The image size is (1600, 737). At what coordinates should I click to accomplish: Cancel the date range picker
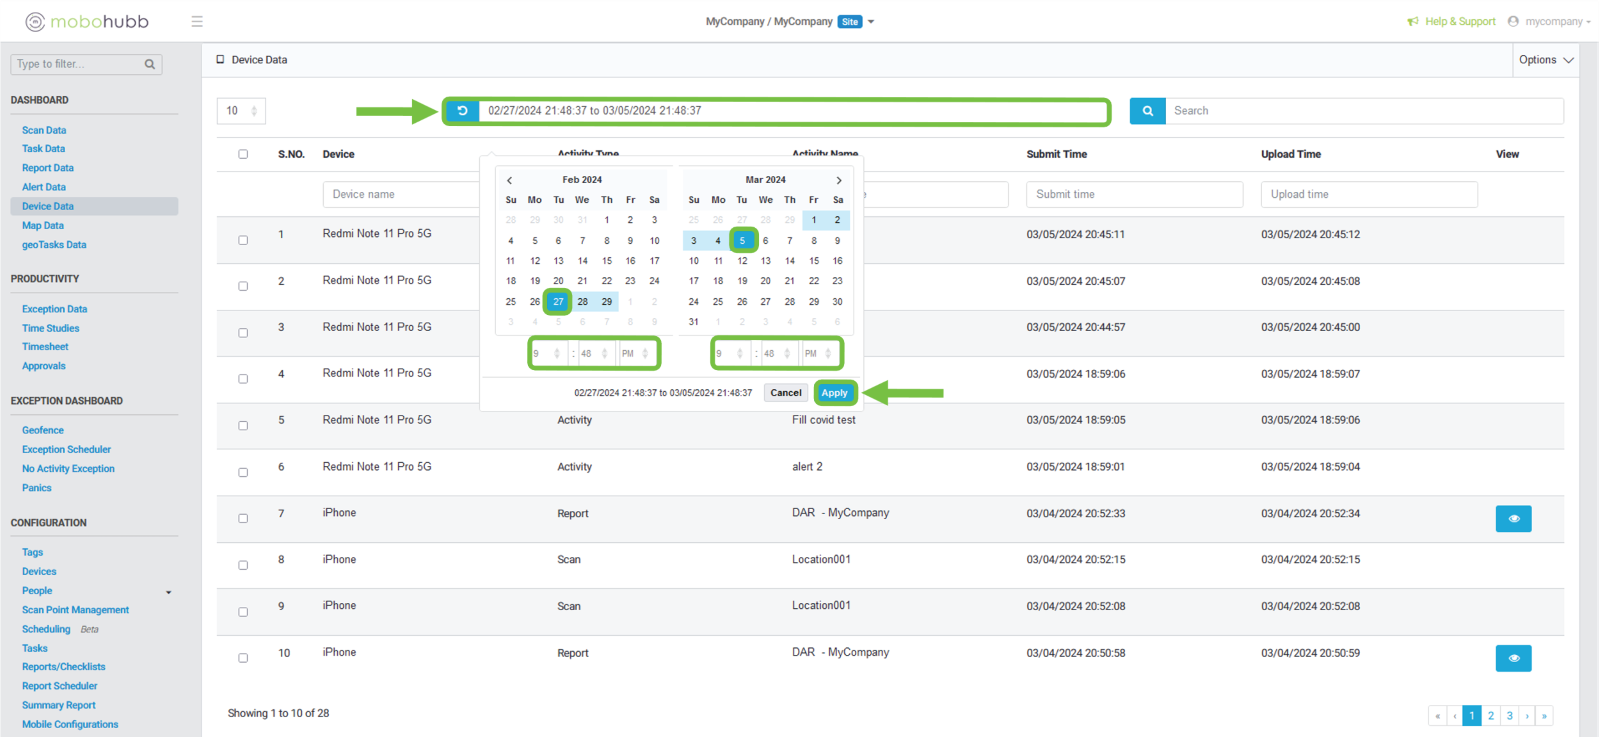click(785, 393)
